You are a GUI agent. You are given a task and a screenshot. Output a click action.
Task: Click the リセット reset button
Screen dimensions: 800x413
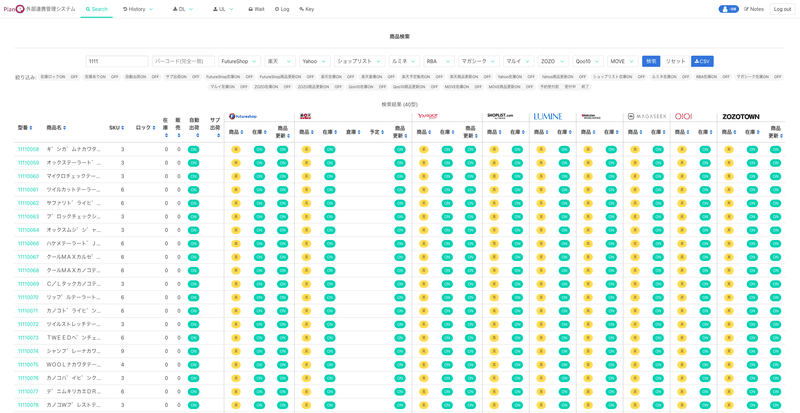coord(676,61)
